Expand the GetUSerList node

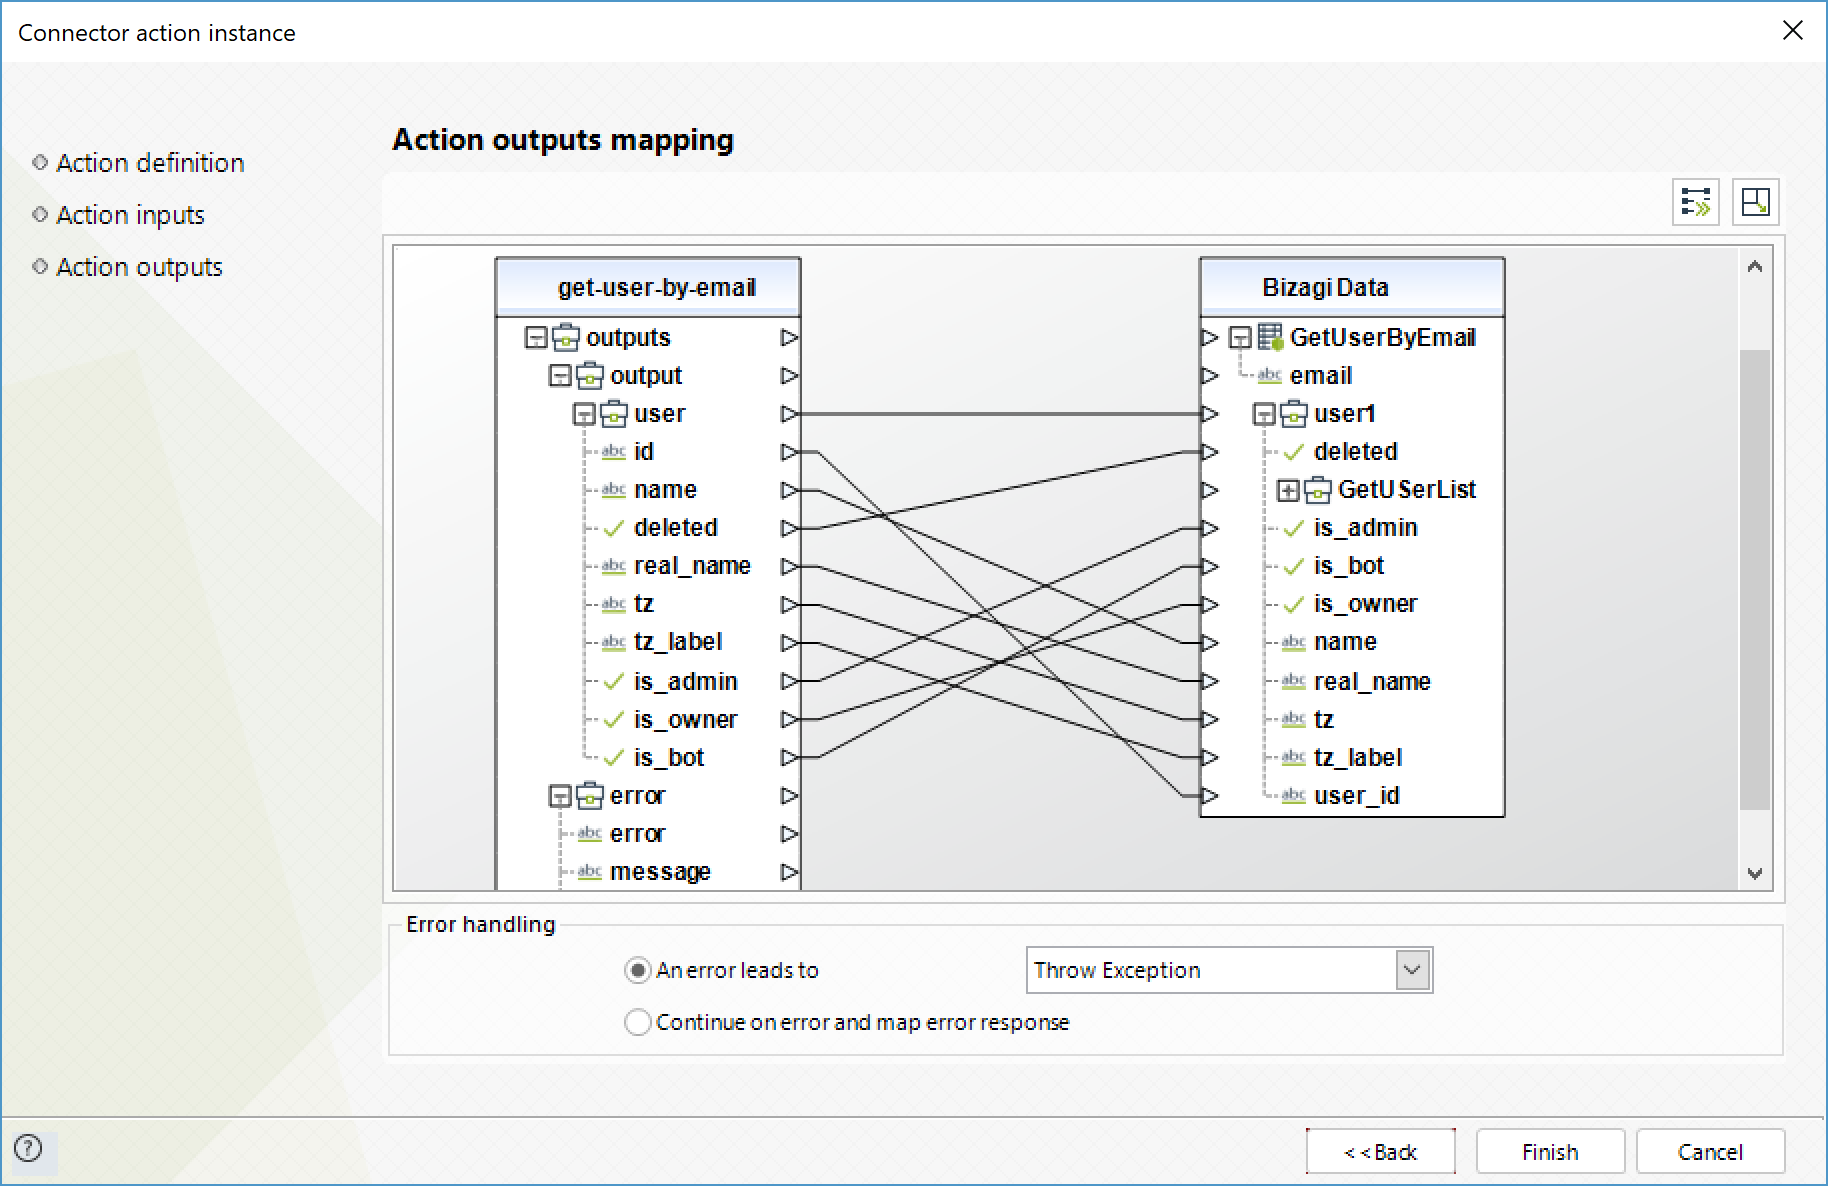[1289, 490]
